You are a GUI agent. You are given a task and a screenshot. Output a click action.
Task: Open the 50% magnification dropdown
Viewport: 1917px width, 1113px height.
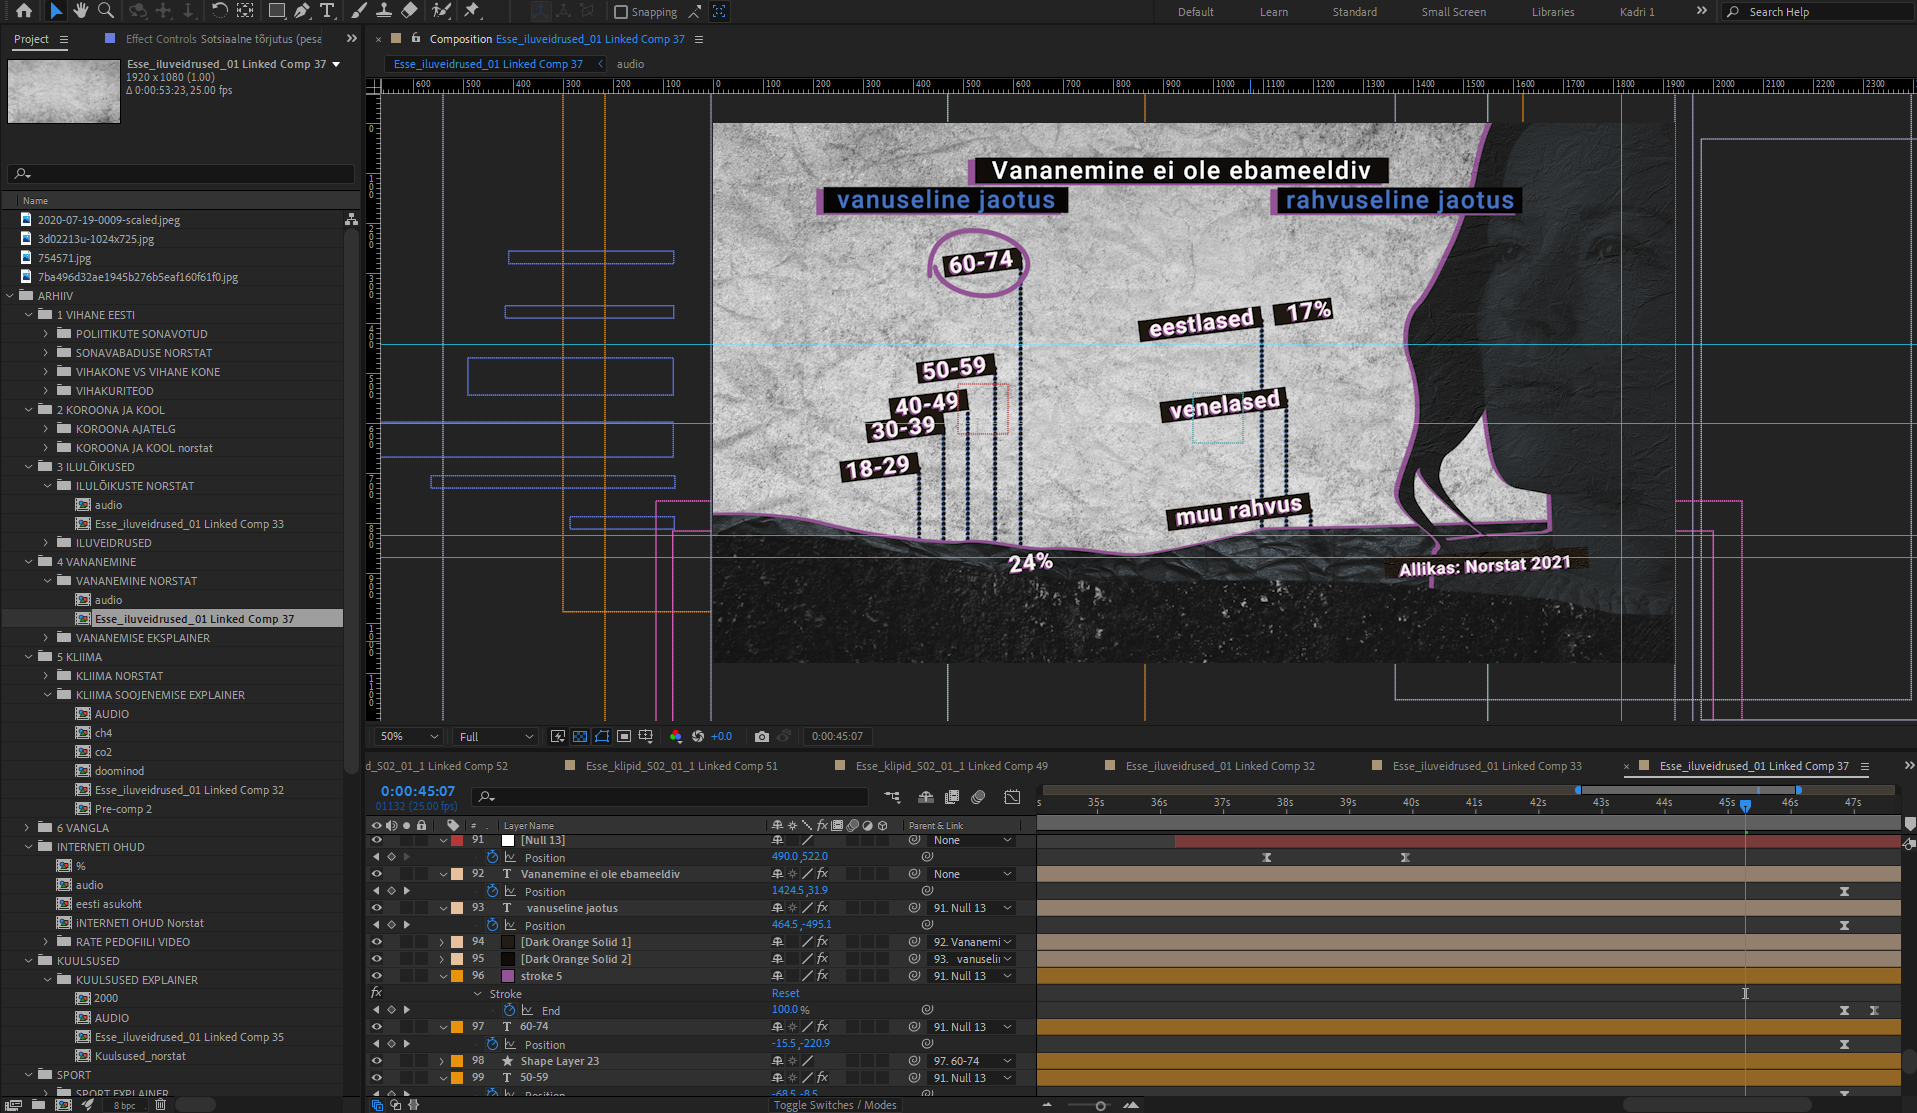(x=409, y=737)
